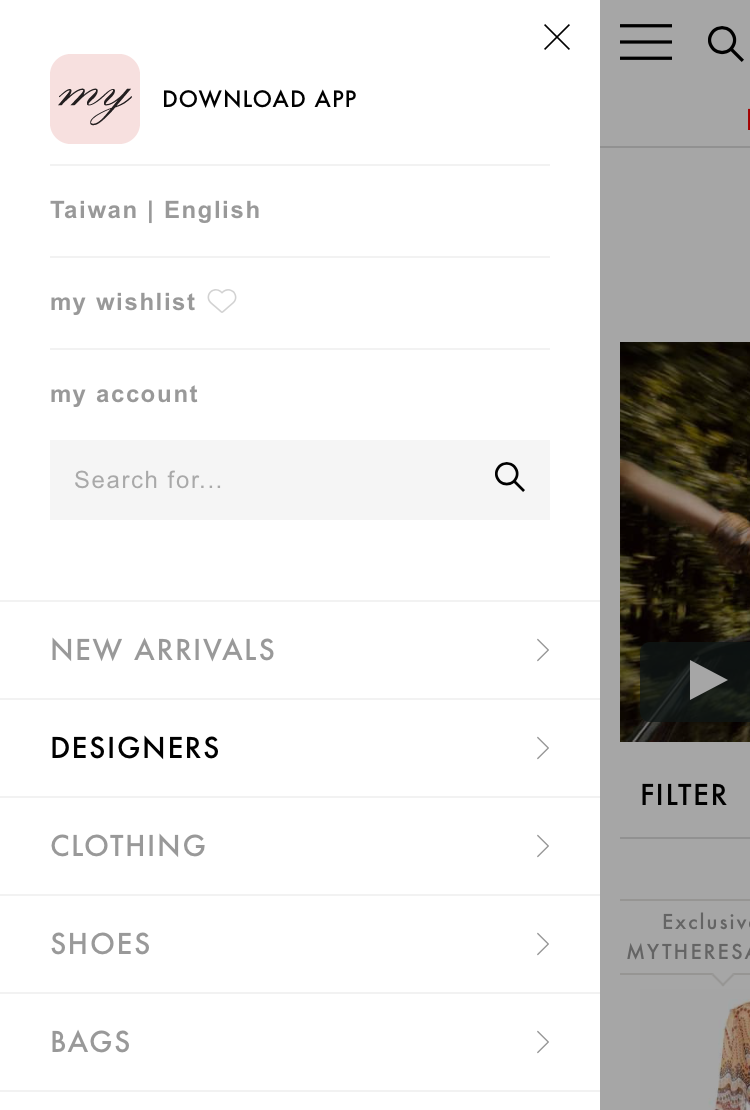Expand the Designers chevron arrow
Image resolution: width=750 pixels, height=1110 pixels.
pos(542,748)
